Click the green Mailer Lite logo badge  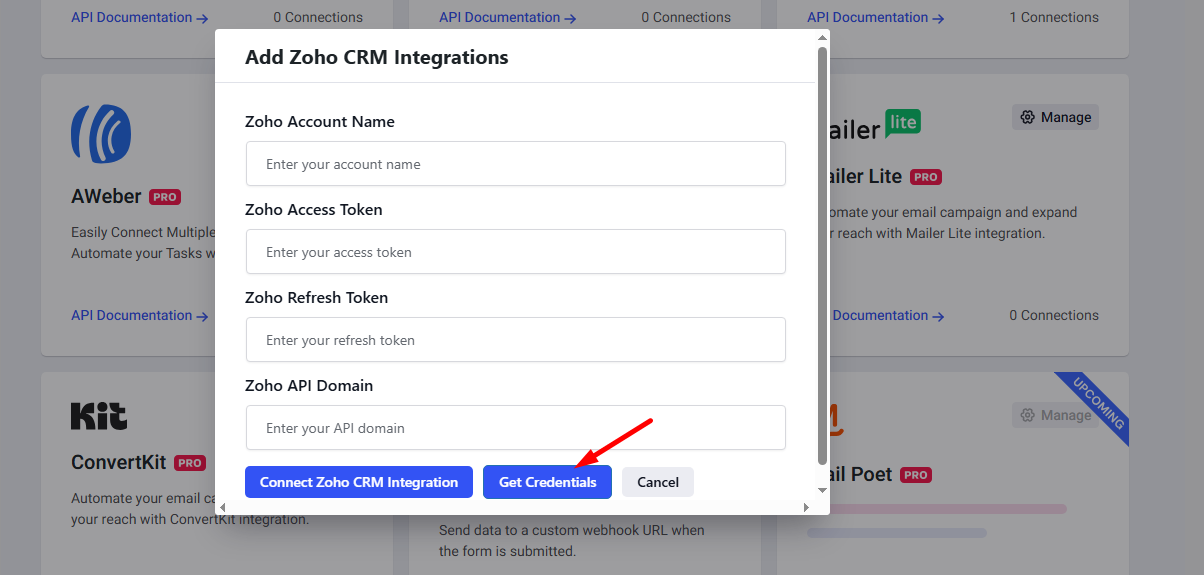point(903,123)
